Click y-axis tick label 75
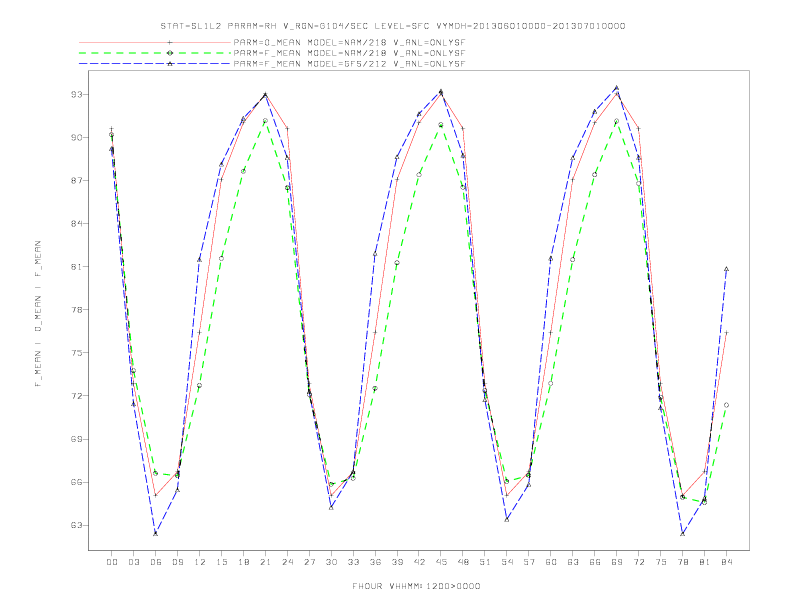This screenshot has width=792, height=612. click(x=77, y=353)
